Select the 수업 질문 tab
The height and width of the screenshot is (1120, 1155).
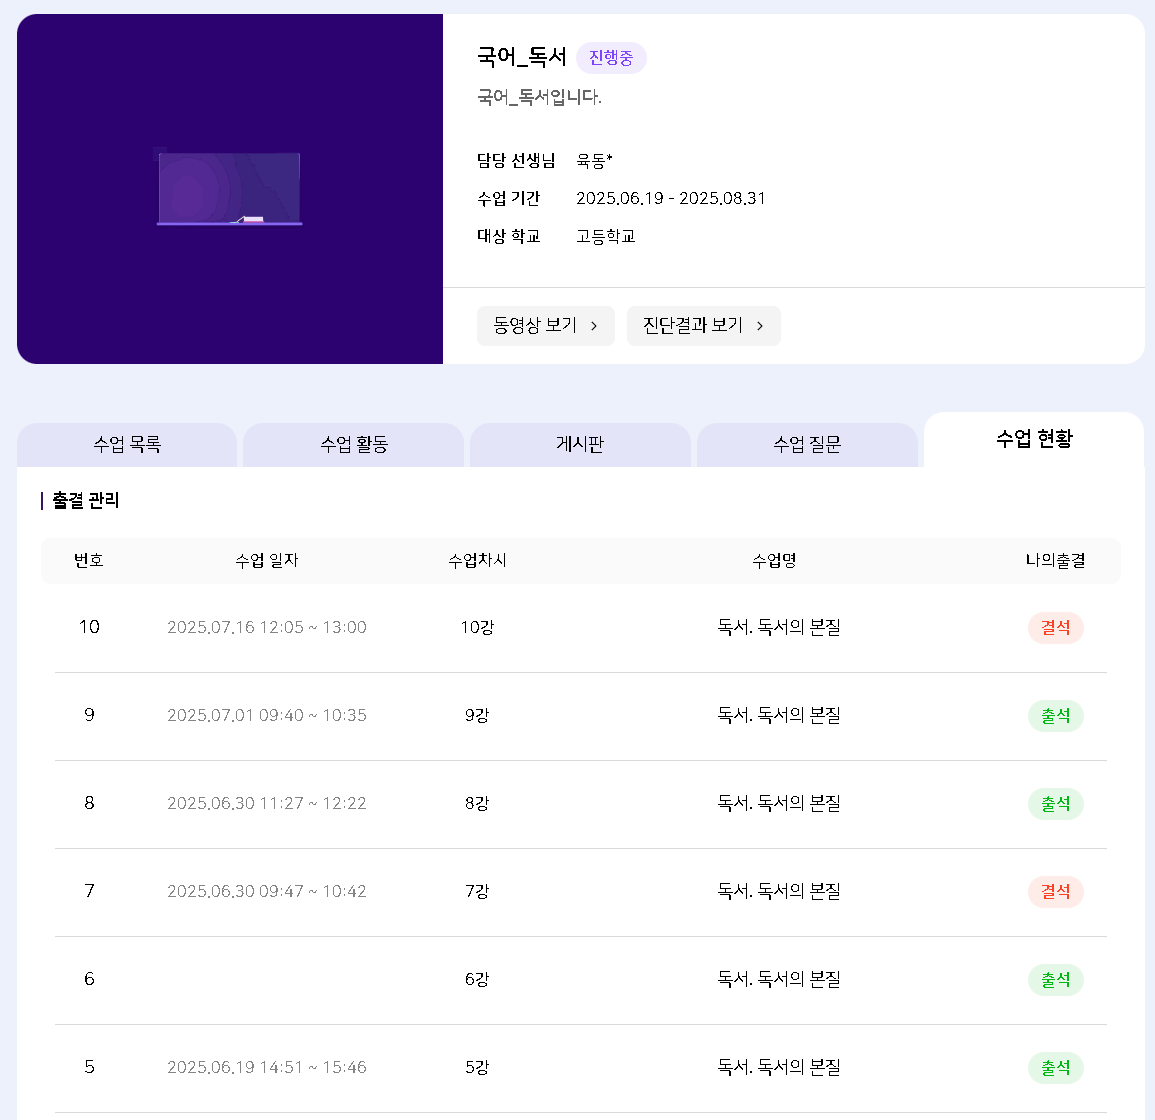point(807,445)
